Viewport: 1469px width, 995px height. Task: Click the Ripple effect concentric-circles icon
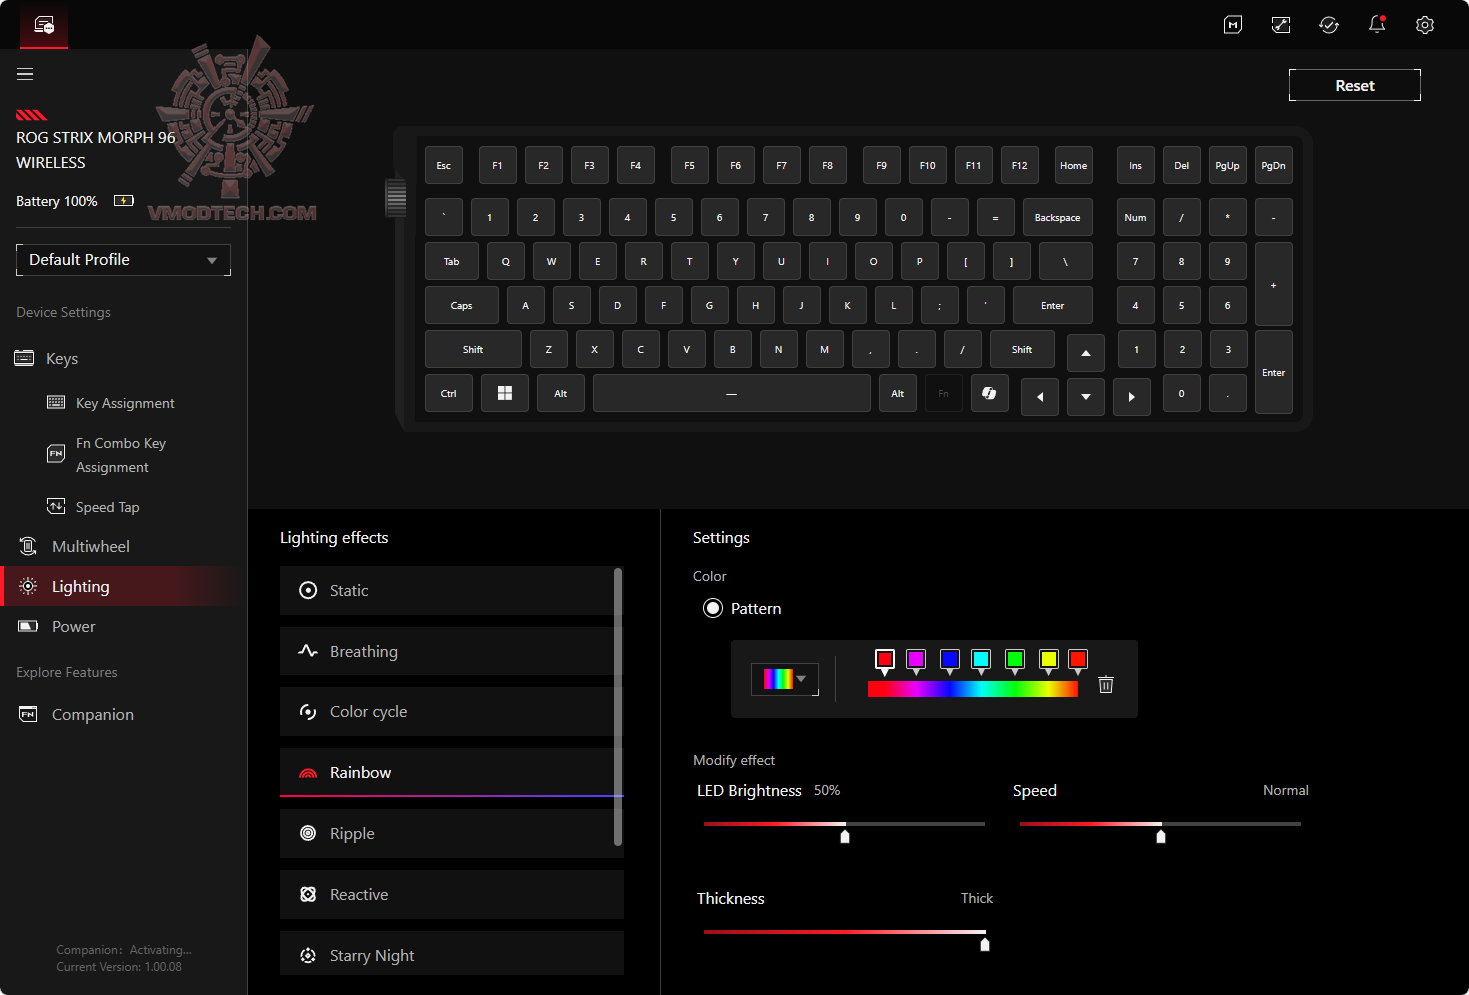[x=308, y=833]
